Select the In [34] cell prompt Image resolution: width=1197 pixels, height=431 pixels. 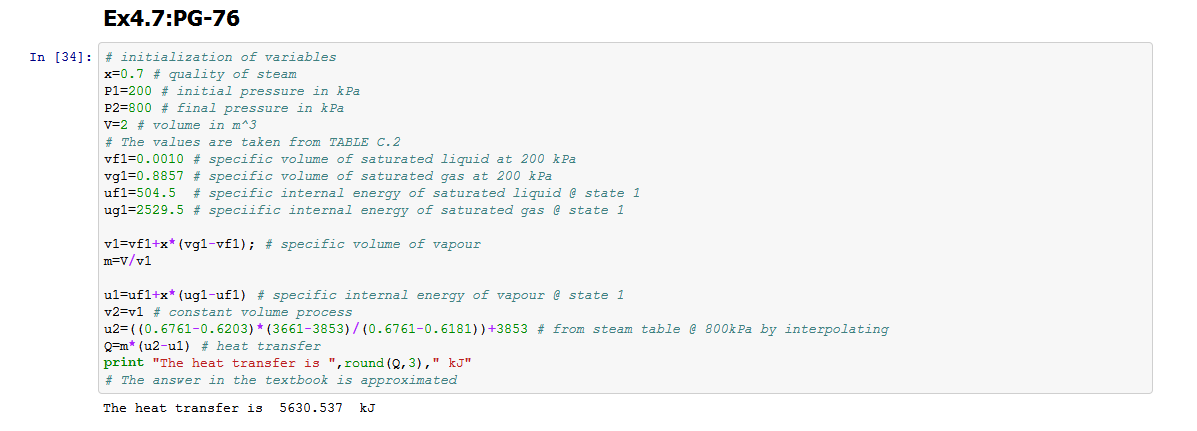63,57
